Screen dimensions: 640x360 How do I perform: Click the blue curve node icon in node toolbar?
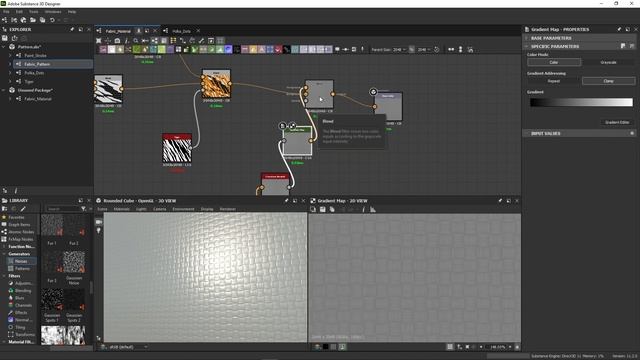click(229, 49)
